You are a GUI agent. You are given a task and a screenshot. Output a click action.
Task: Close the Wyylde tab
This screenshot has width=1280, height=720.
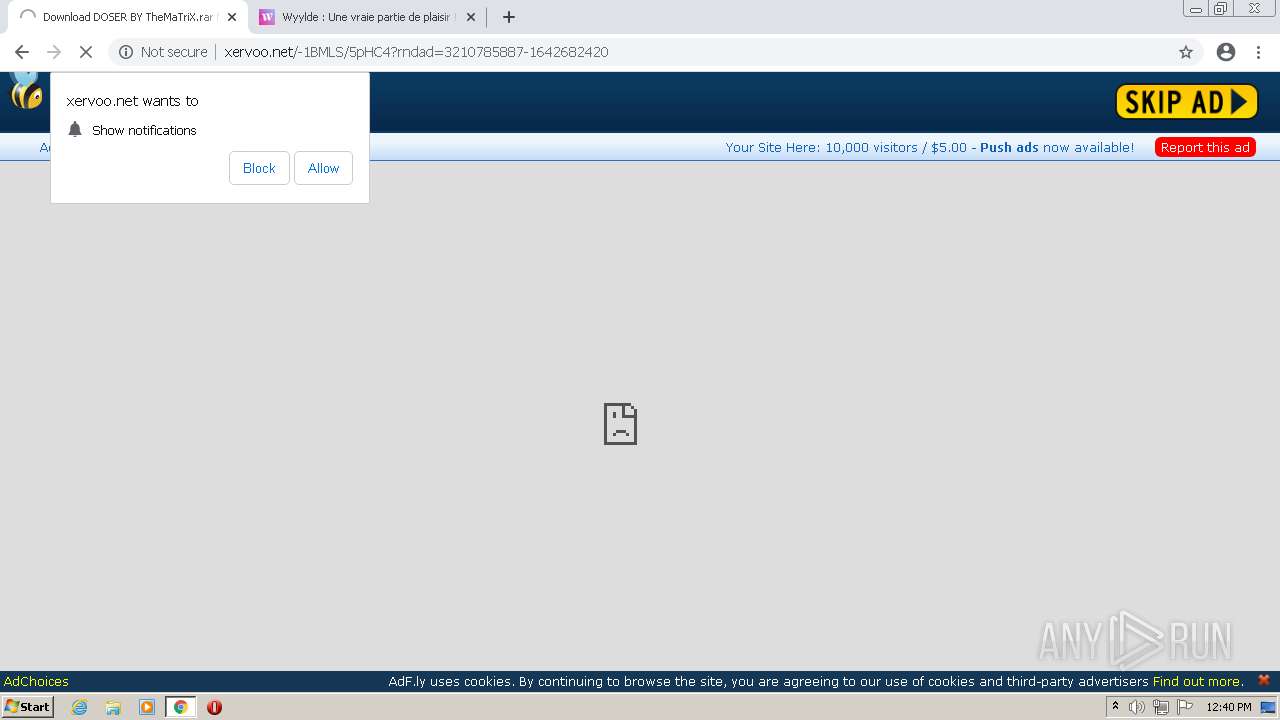pos(471,17)
